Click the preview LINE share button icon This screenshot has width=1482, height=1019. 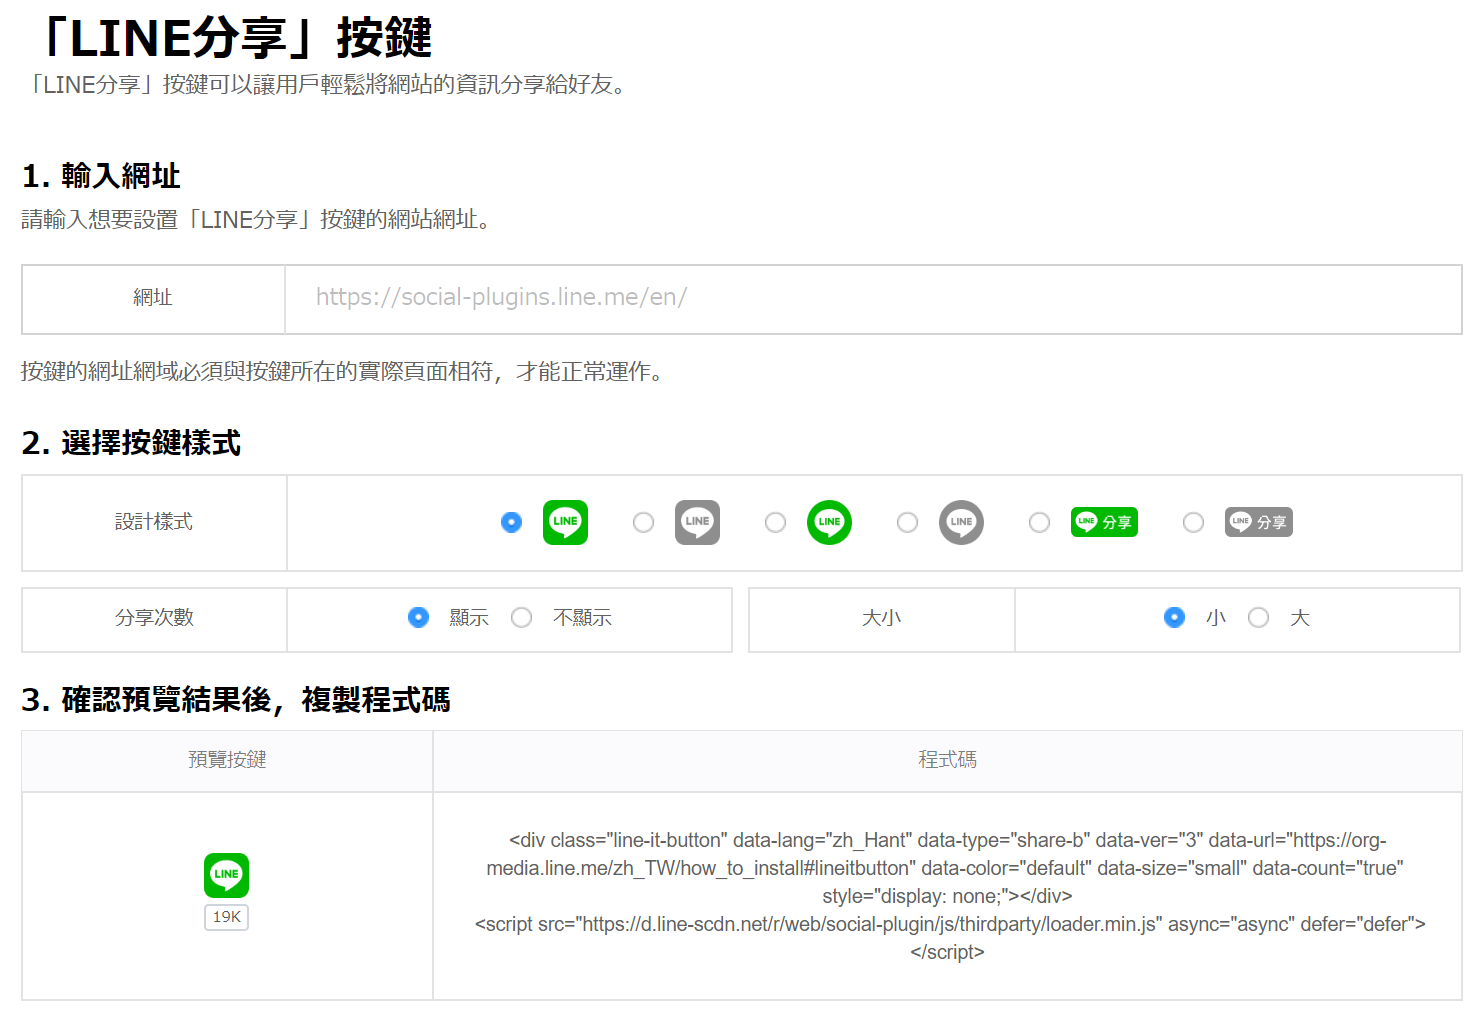click(x=226, y=875)
